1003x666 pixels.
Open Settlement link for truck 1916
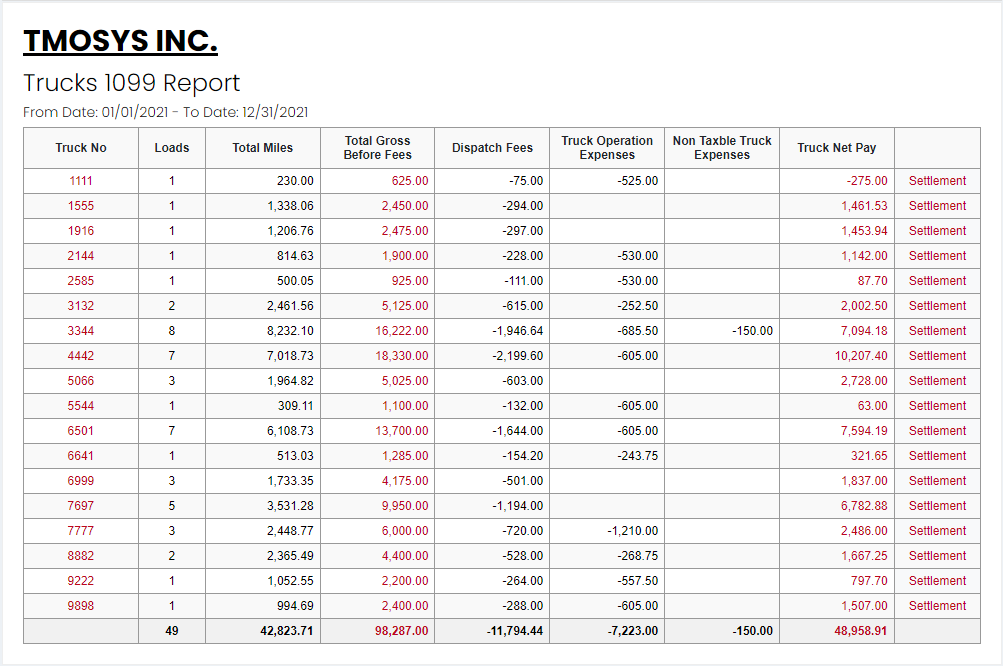pos(937,231)
